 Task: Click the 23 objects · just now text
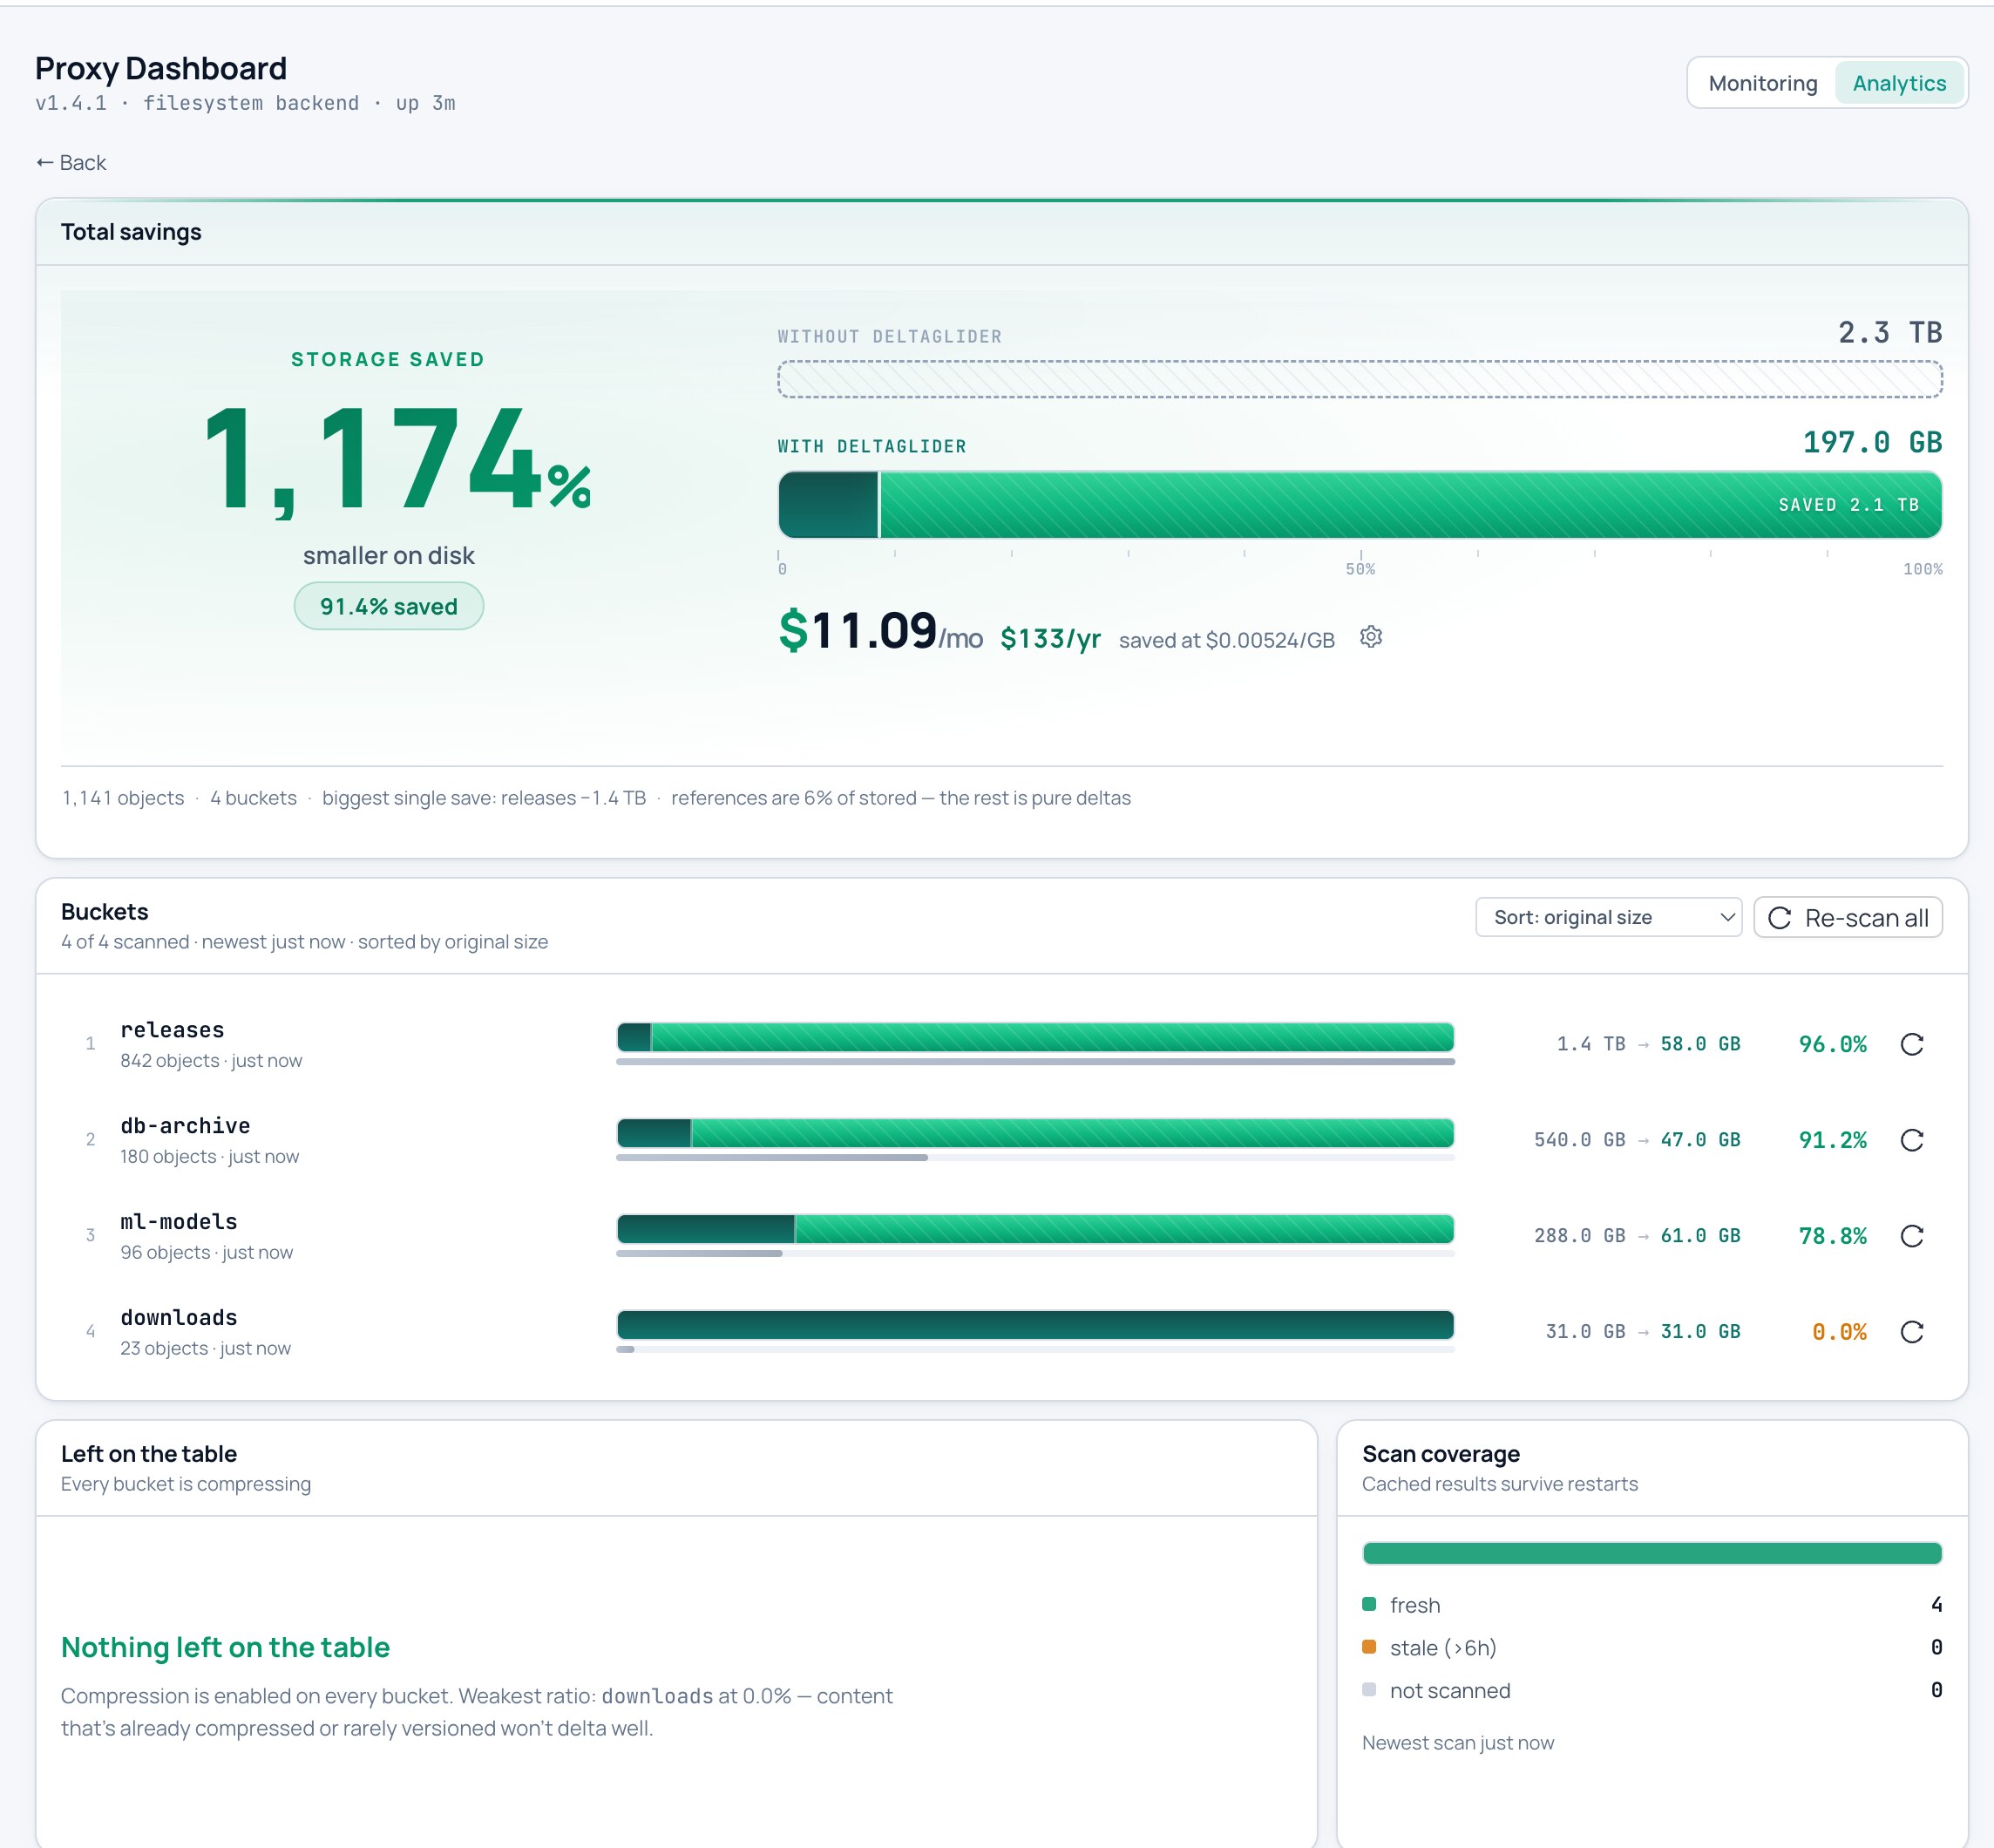click(x=206, y=1349)
